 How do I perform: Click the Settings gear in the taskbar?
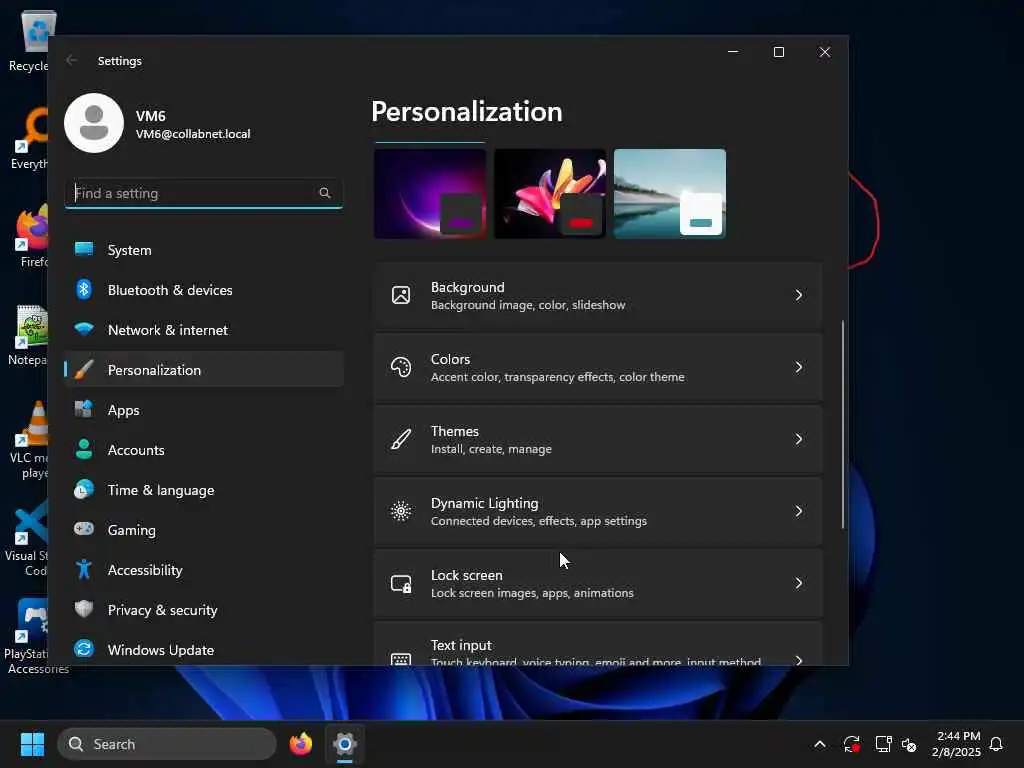click(x=345, y=744)
